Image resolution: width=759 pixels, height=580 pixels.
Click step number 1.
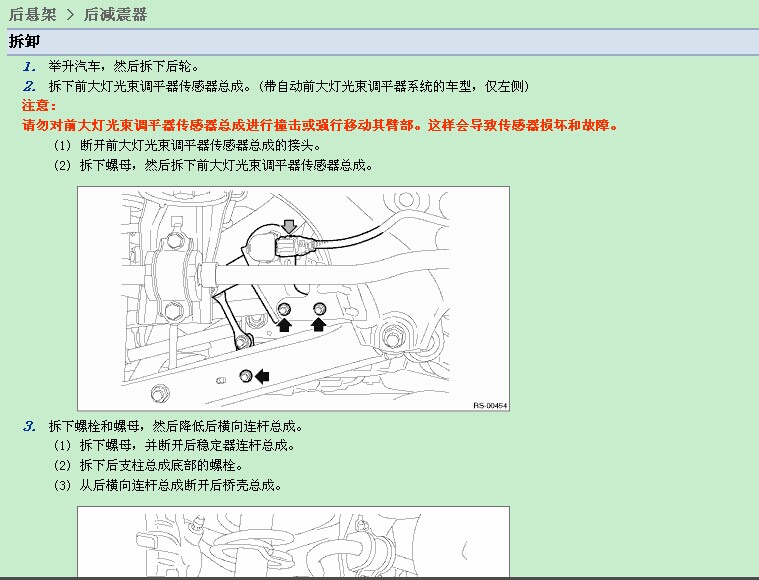click(x=29, y=66)
